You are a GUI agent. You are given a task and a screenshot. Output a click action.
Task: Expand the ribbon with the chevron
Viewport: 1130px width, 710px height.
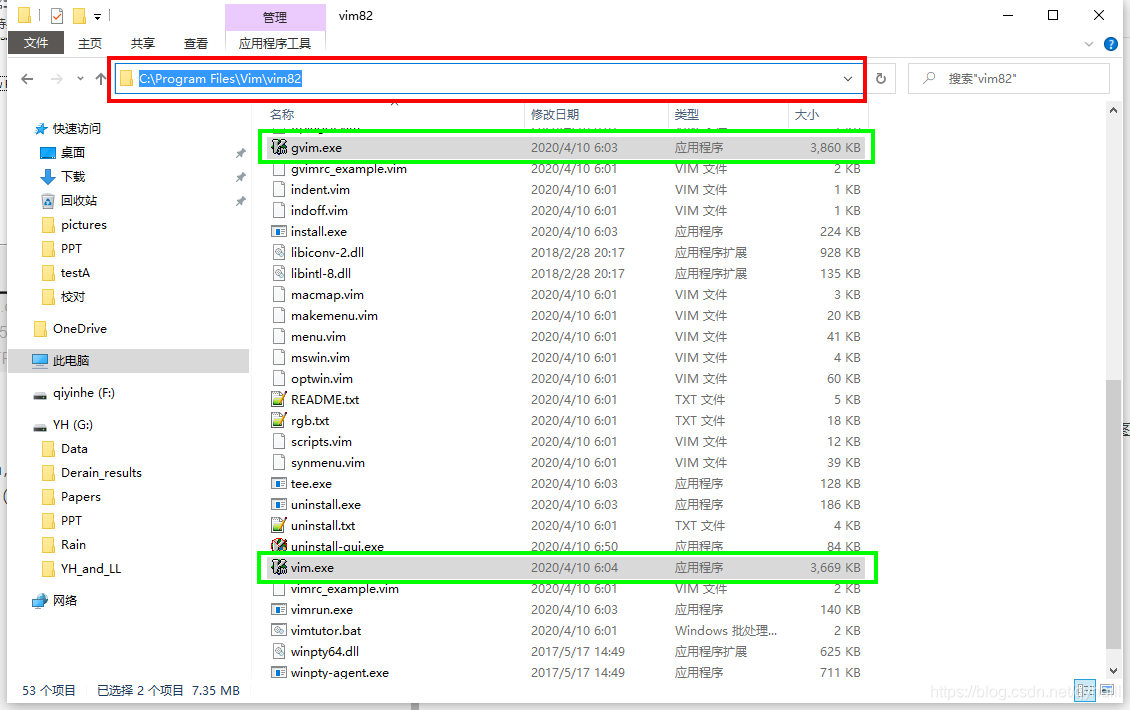coord(1089,44)
